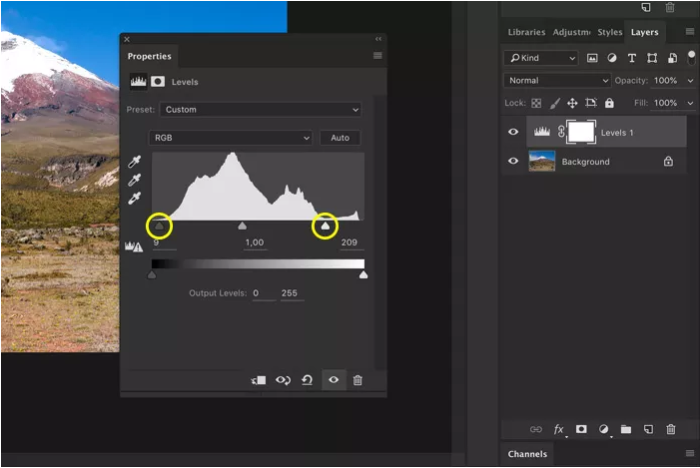Toggle adjustment layer visibility in Properties
Image resolution: width=700 pixels, height=468 pixels.
tap(333, 380)
